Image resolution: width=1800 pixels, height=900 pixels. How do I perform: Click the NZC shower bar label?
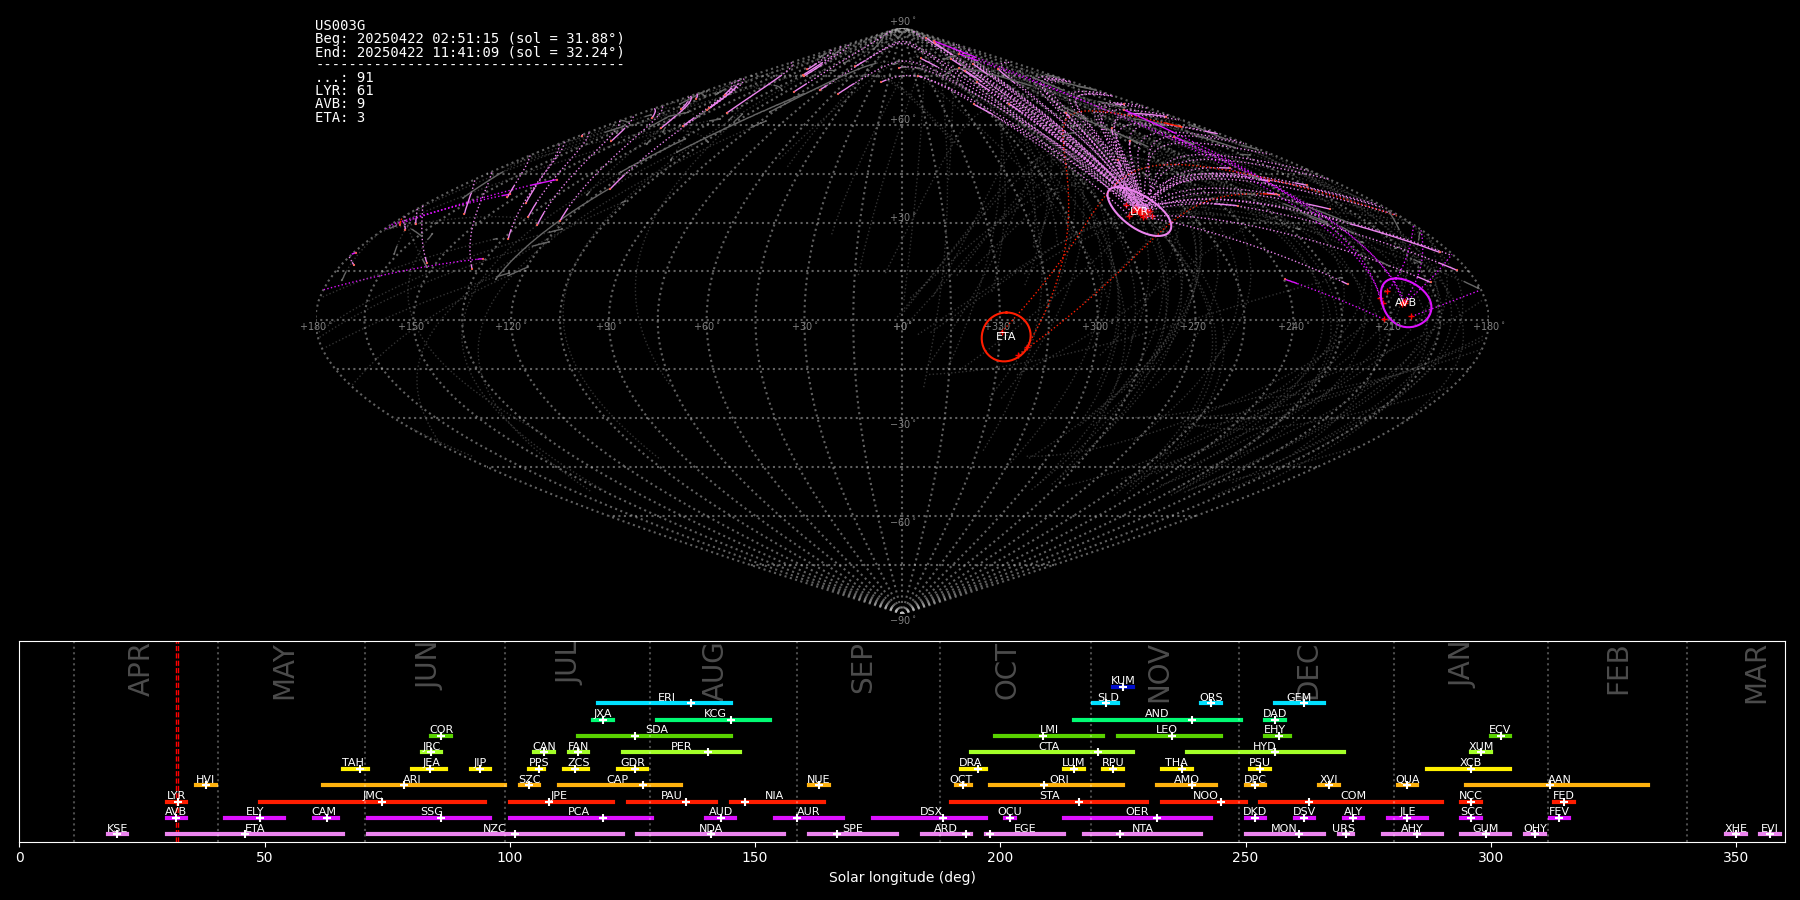coord(495,829)
